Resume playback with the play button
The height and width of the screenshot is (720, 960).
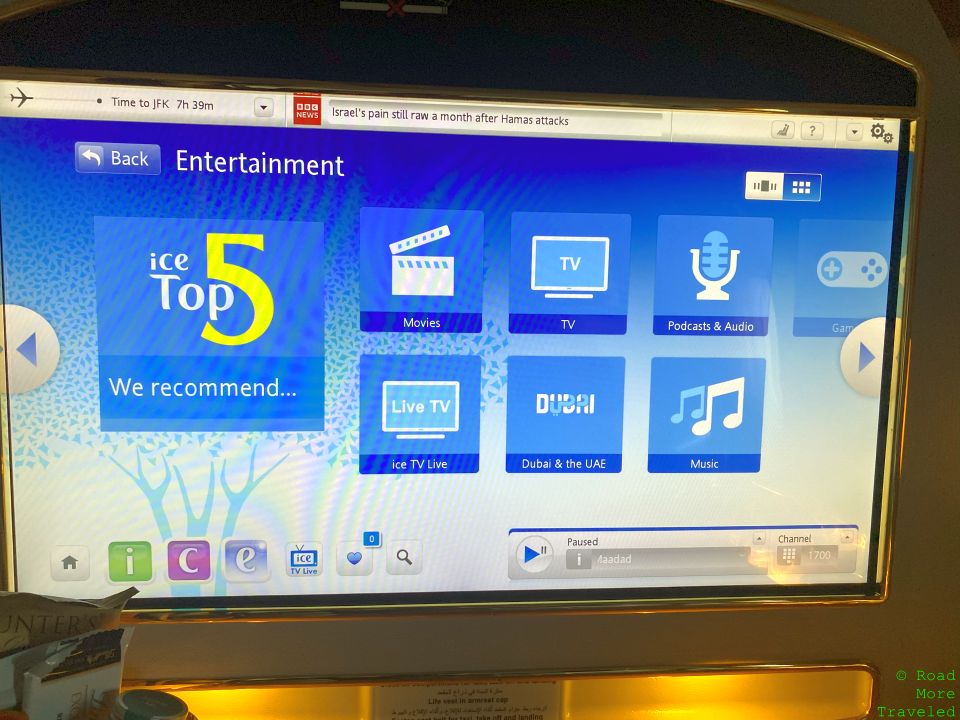tap(533, 556)
